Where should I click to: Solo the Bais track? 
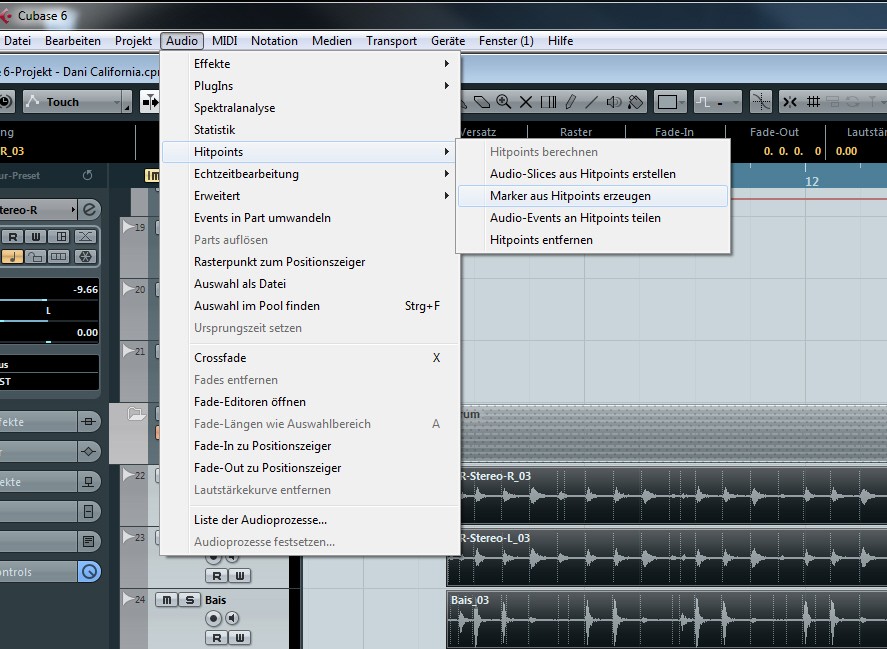pos(190,600)
